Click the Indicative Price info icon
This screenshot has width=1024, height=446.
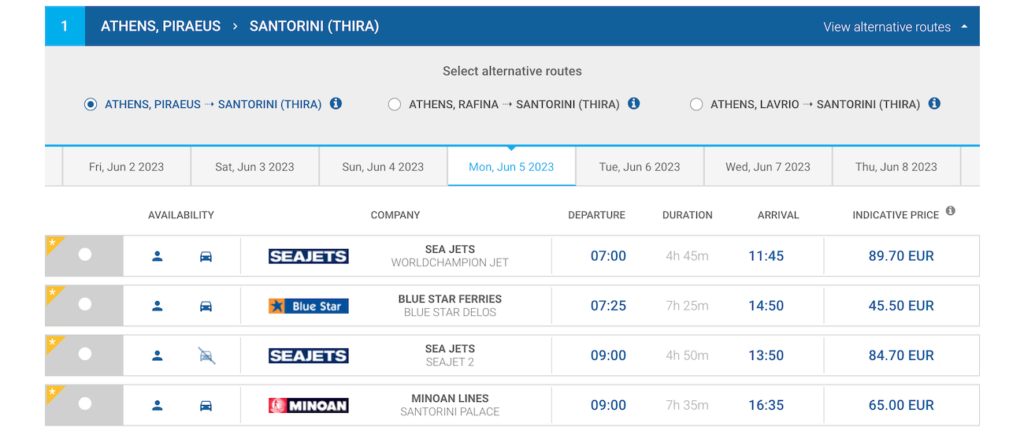(x=950, y=211)
